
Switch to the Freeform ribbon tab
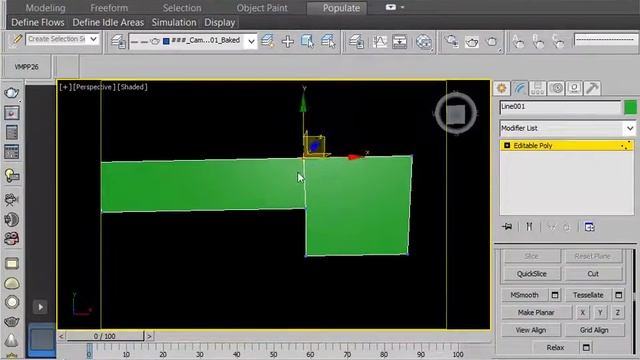tap(109, 8)
